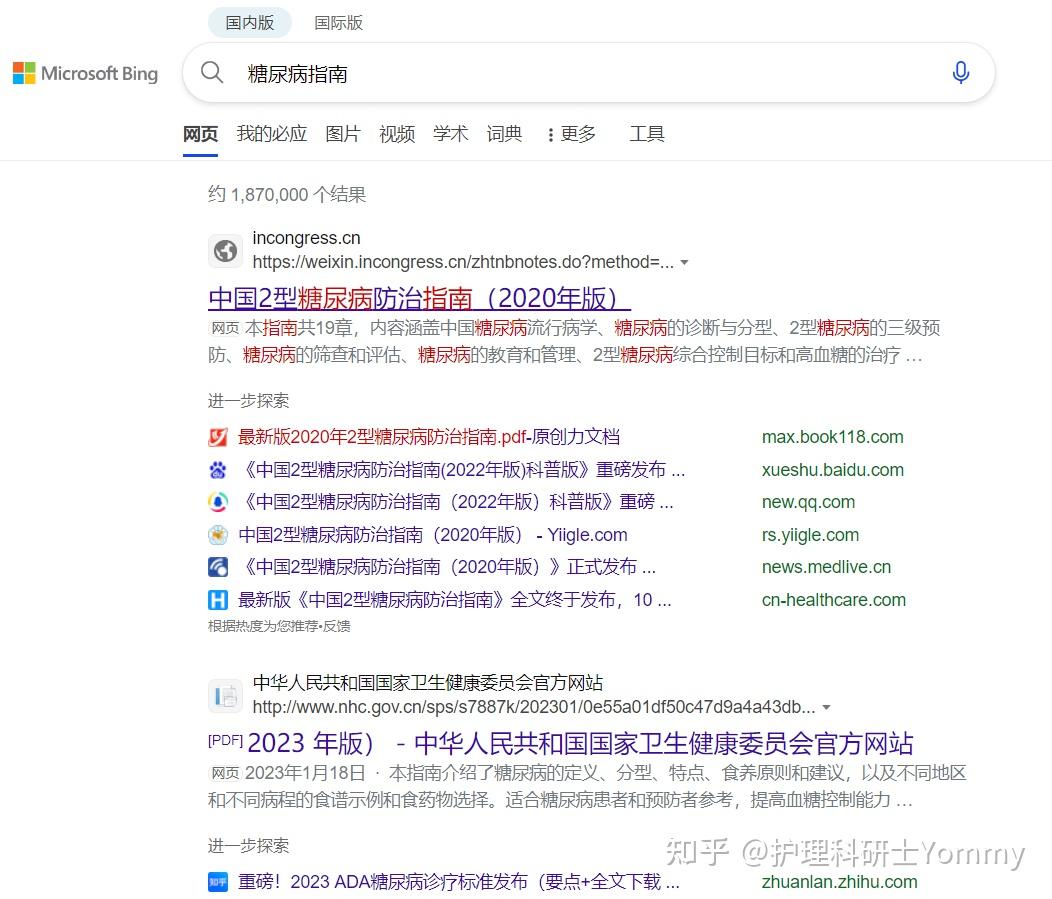Click the cn-healthcare H favicon
The image size is (1052, 899).
point(218,600)
